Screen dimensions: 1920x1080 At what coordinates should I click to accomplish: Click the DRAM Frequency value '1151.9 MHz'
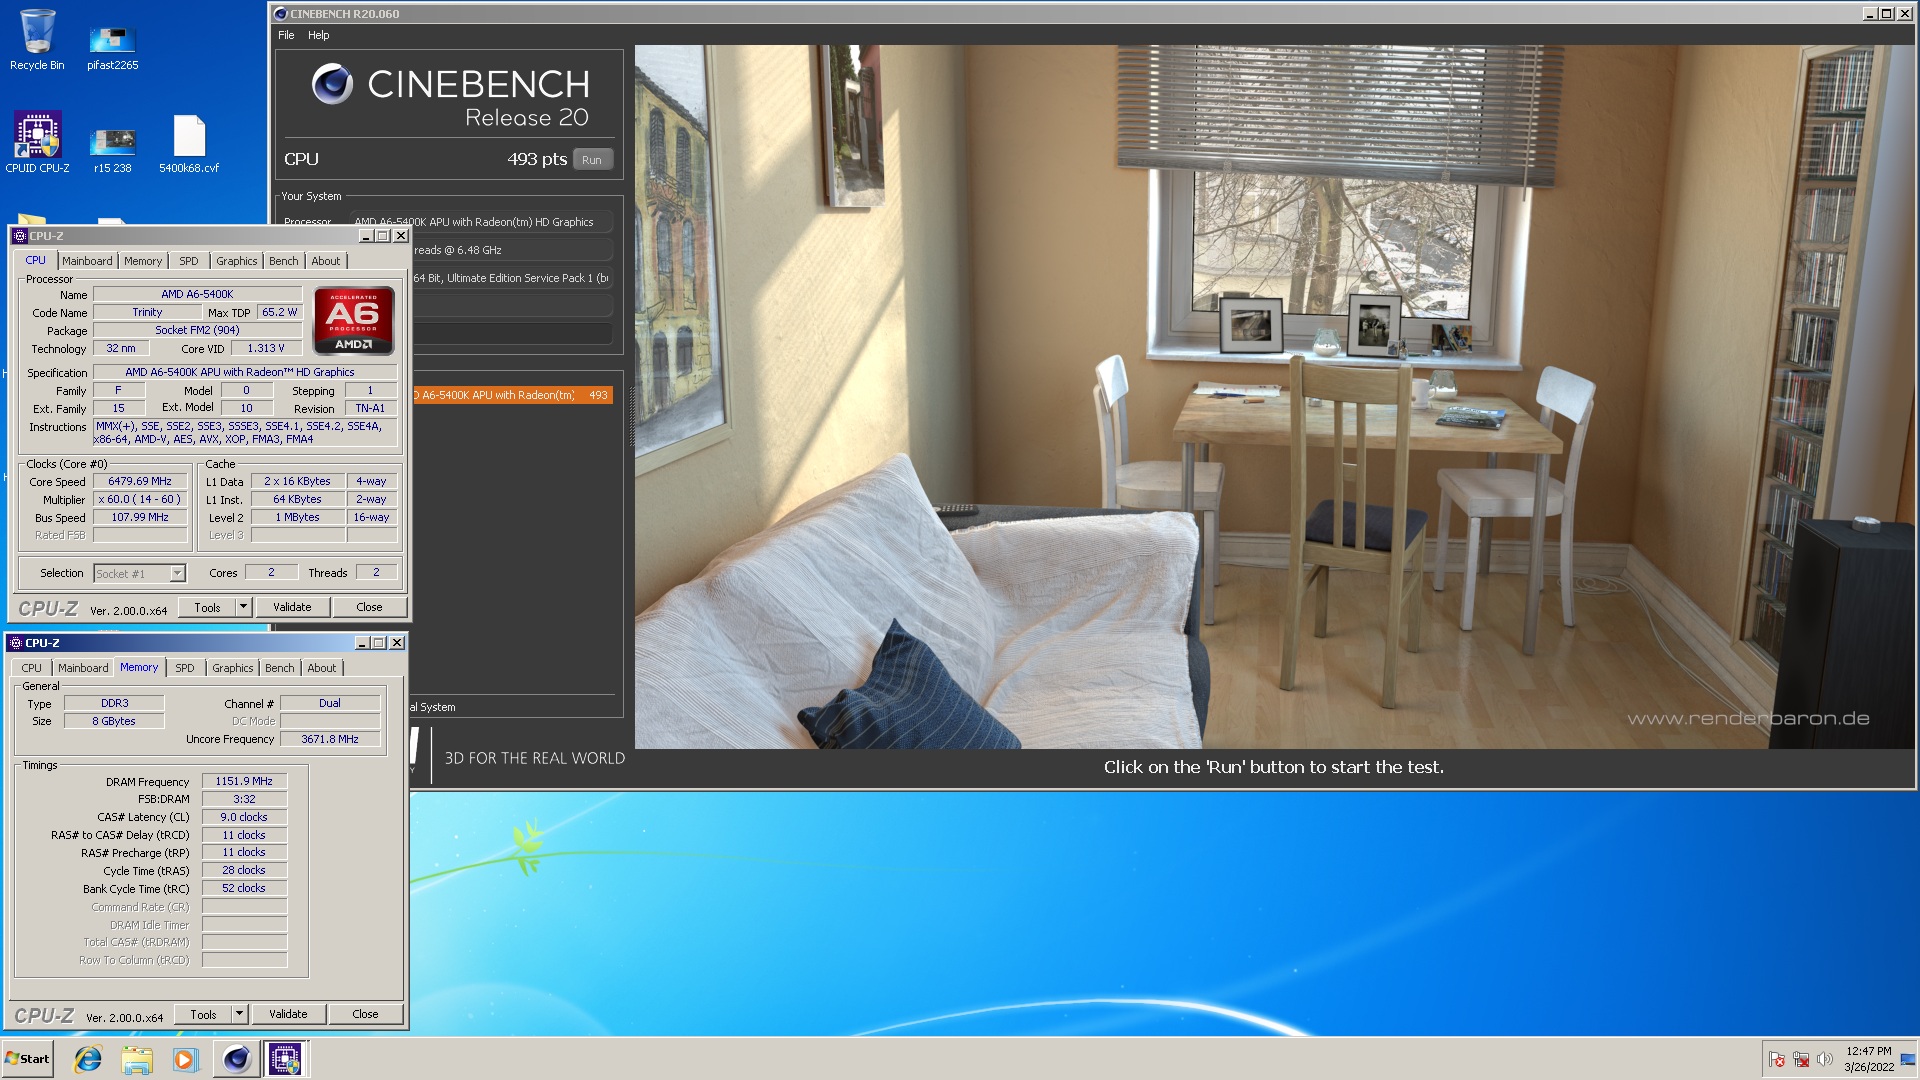coord(244,782)
